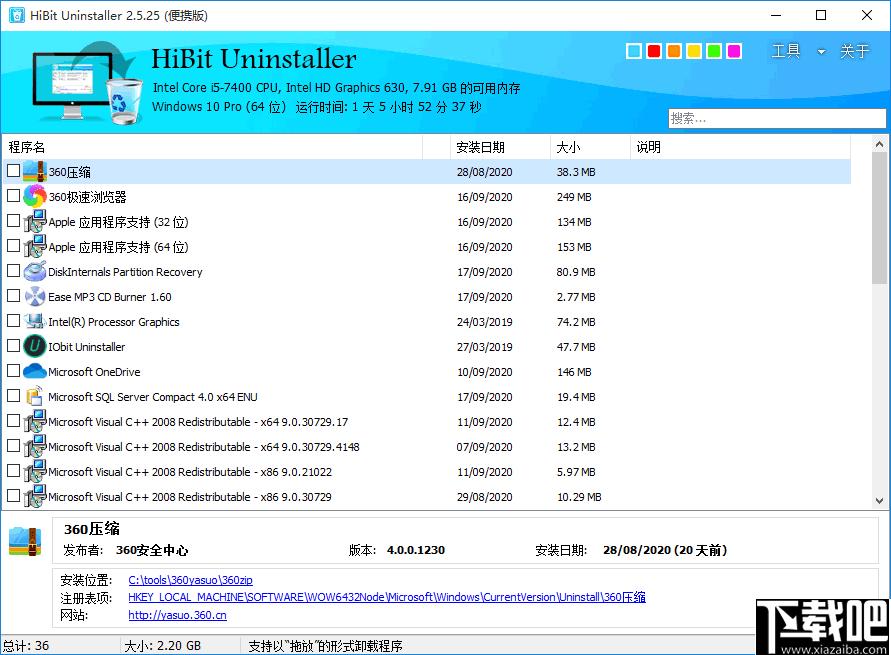Click the Intel(R) Processor Graphics icon
The image size is (891, 655).
(x=35, y=322)
